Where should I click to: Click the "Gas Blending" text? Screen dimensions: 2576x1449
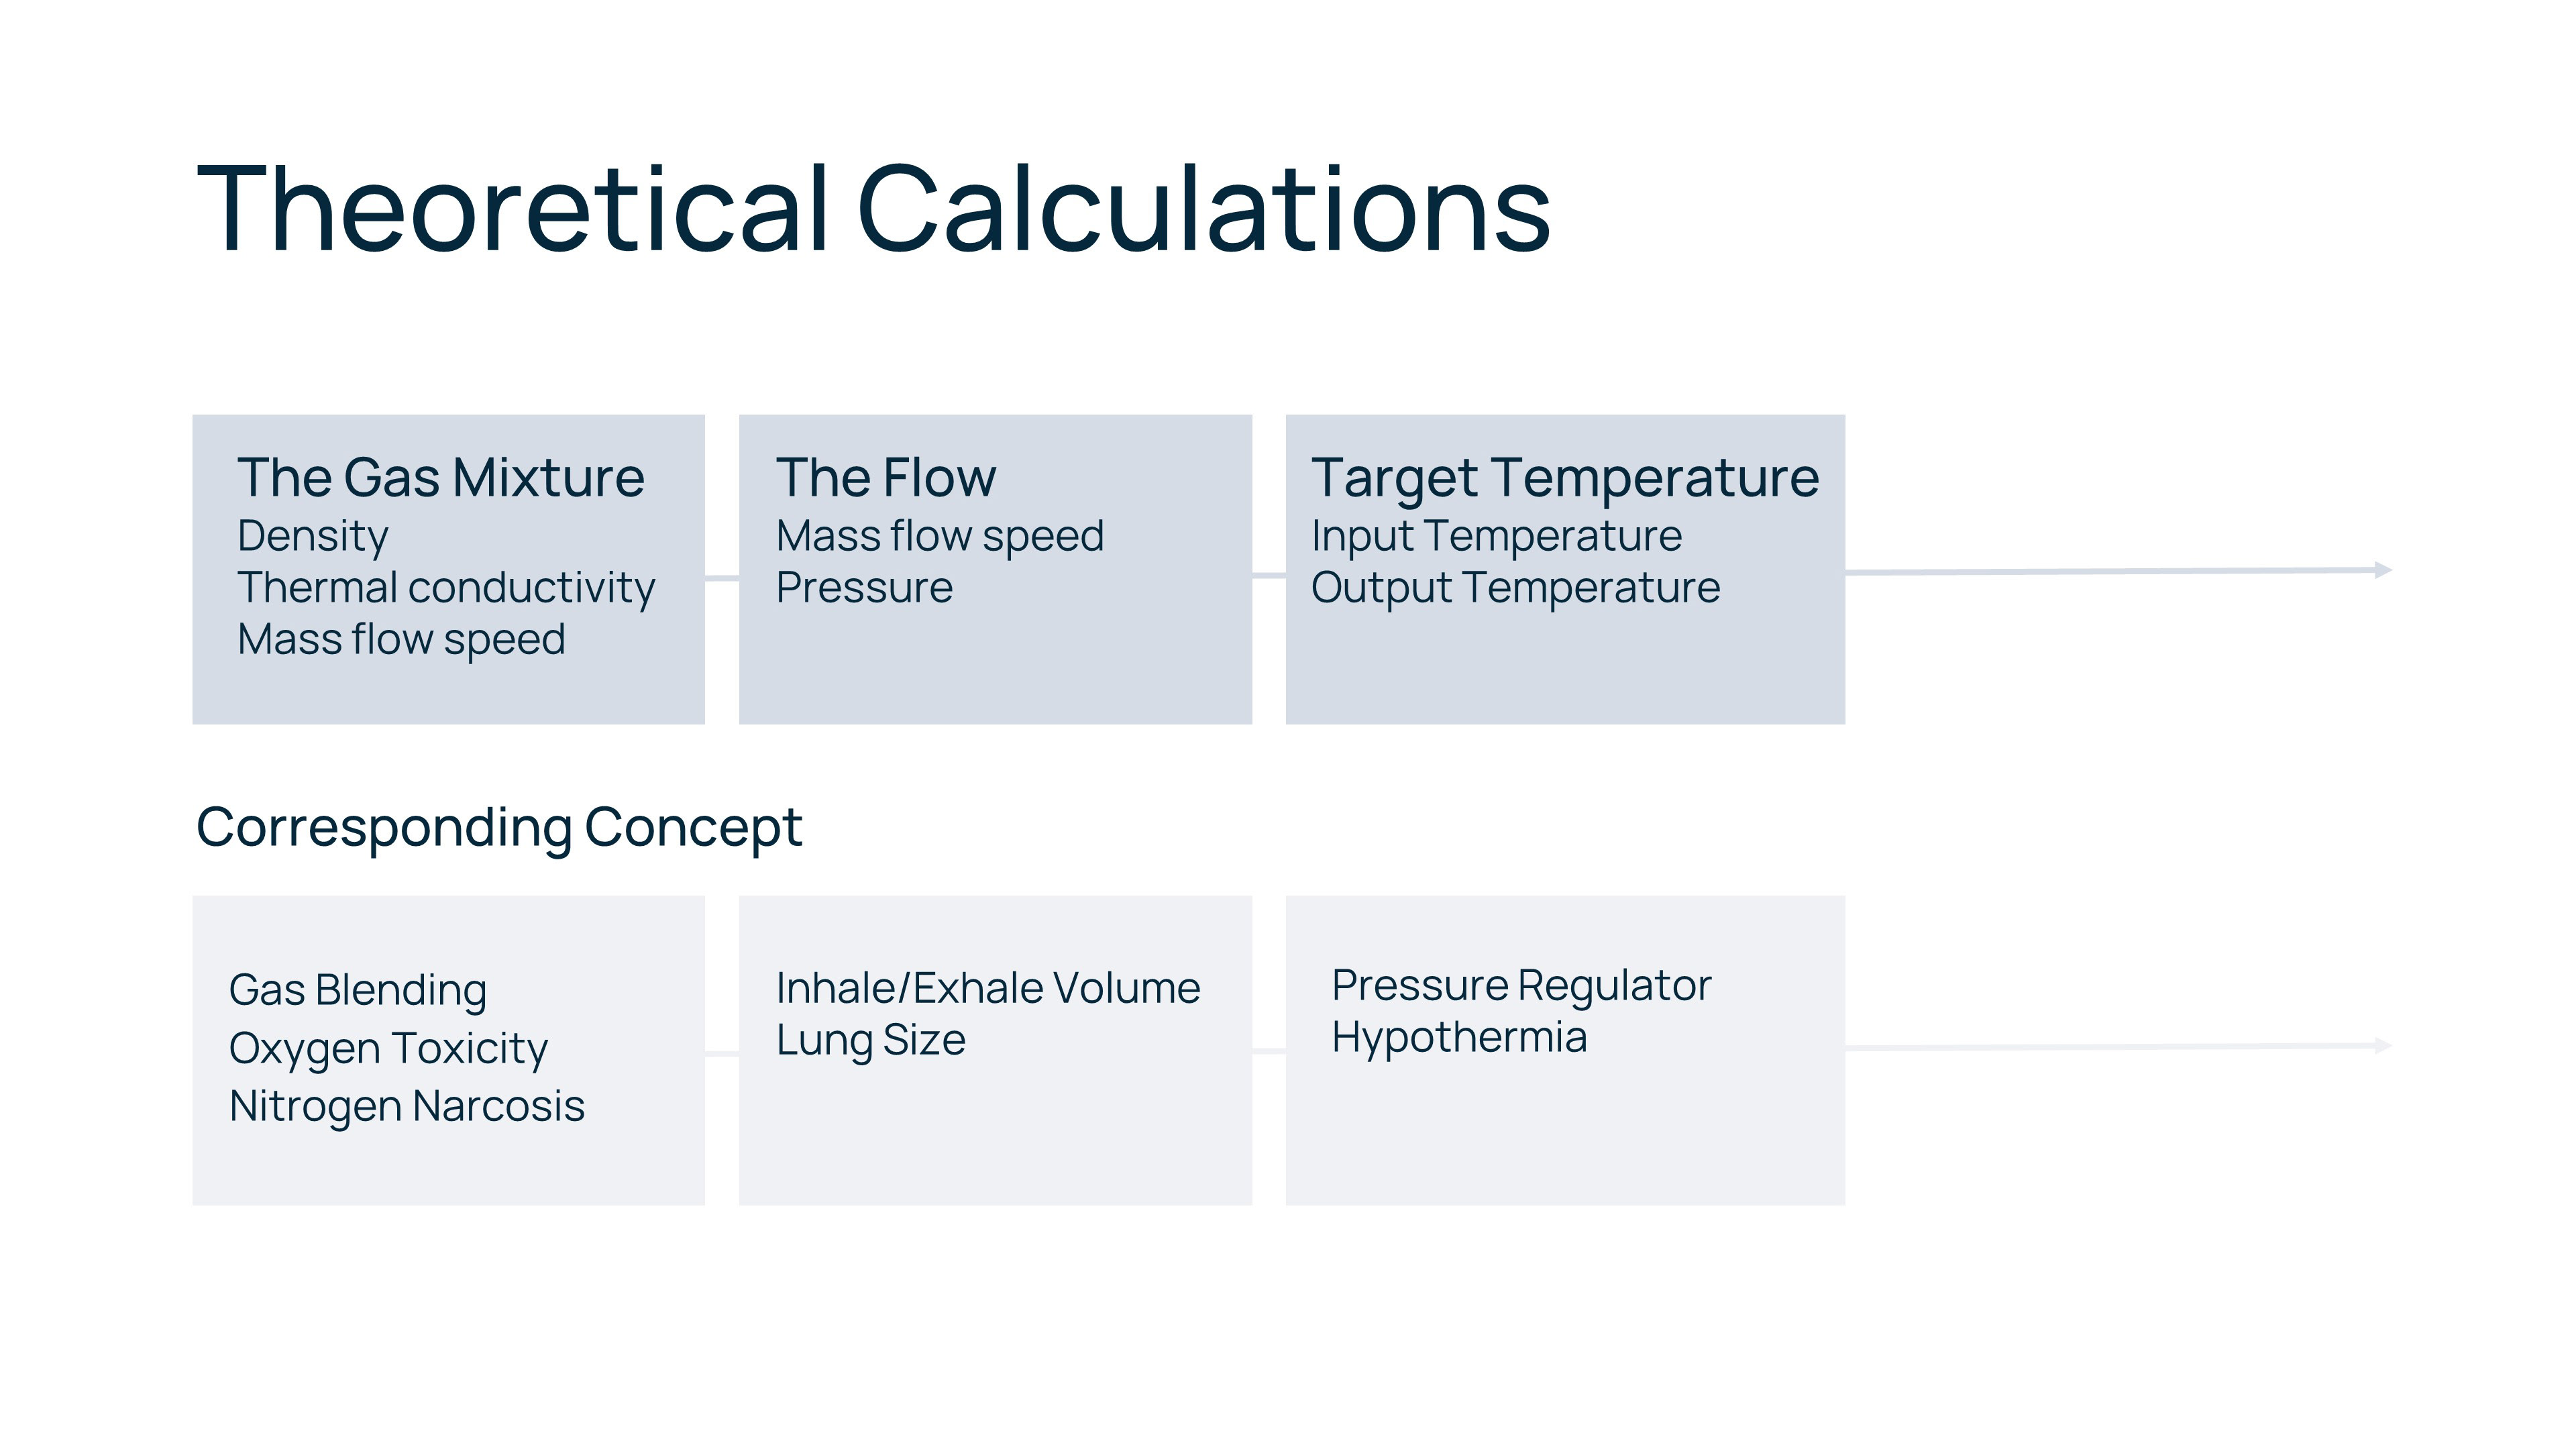tap(357, 990)
